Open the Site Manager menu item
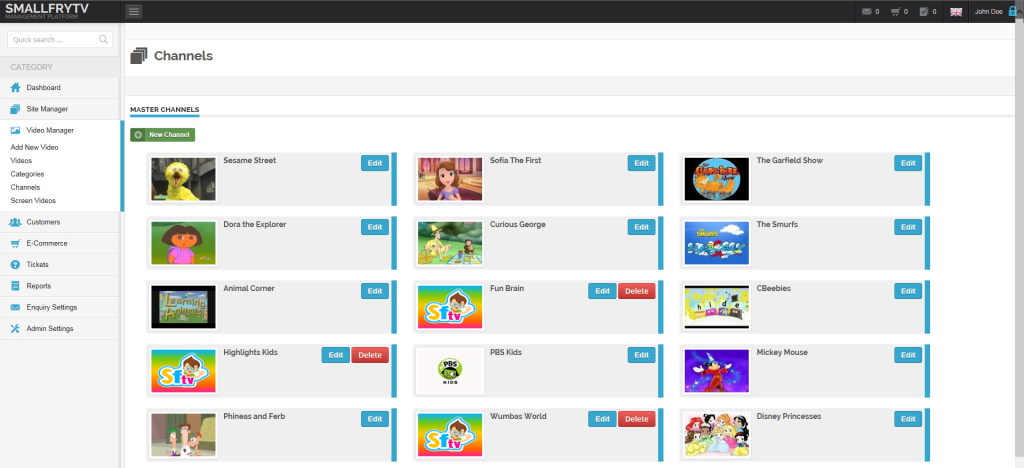The image size is (1024, 468). point(59,109)
